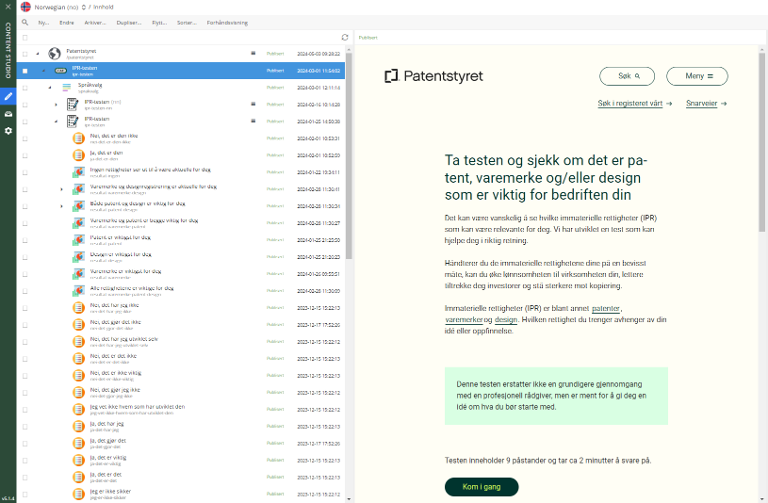This screenshot has width=768, height=503.
Task: Click the orange icon of 'Jeg er ikke sikker'
Action: [78, 494]
